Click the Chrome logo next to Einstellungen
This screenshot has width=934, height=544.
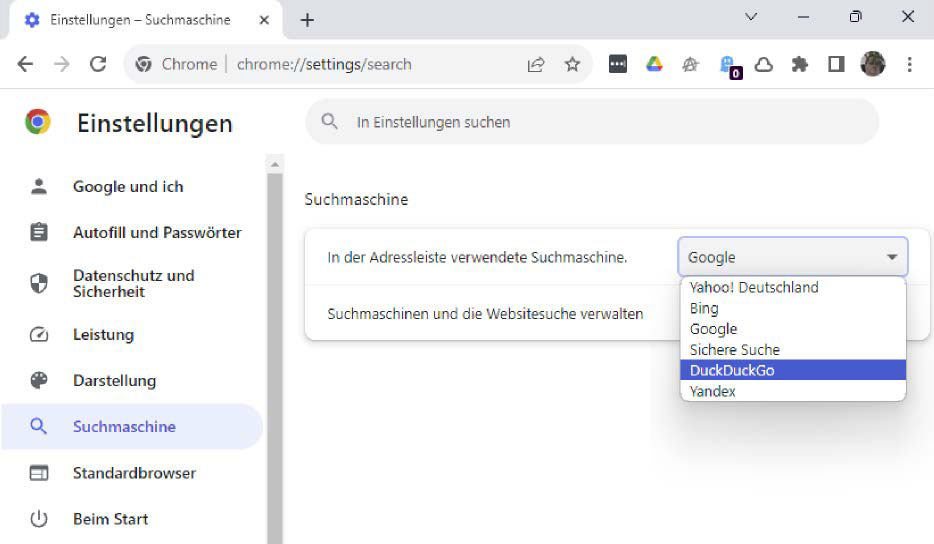(38, 122)
